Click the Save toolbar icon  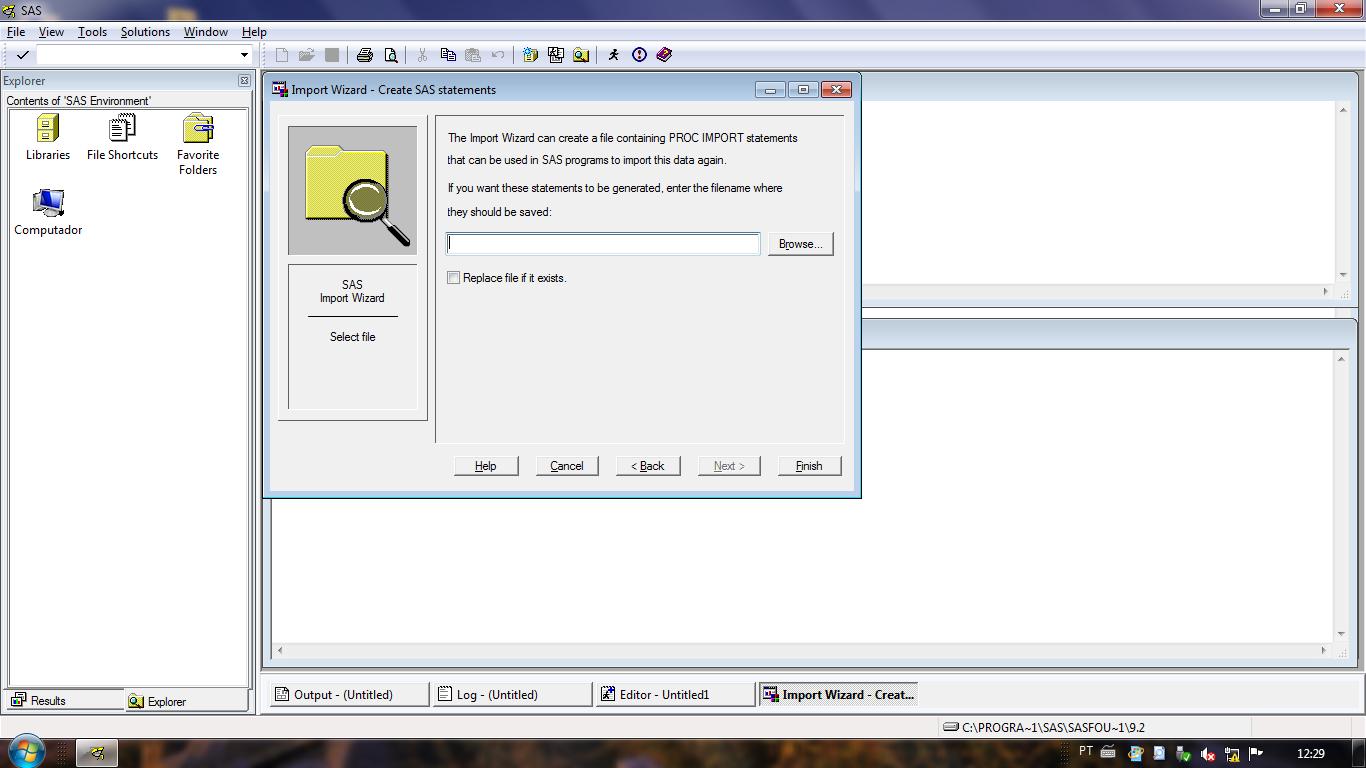tap(332, 55)
